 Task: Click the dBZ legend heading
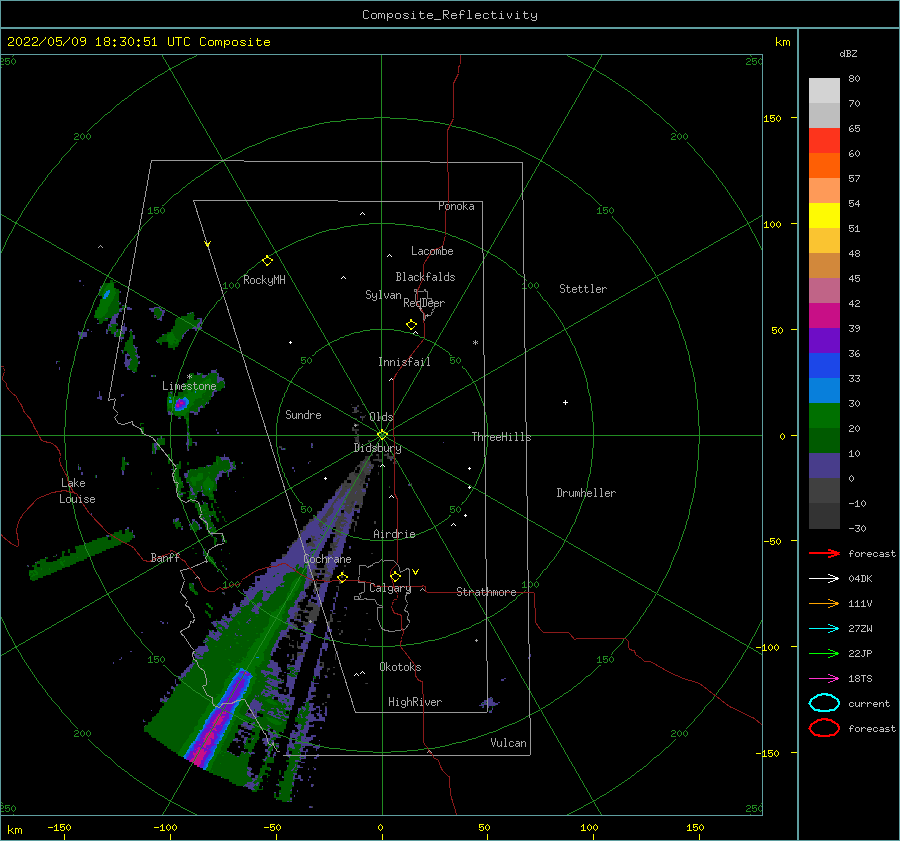[848, 53]
